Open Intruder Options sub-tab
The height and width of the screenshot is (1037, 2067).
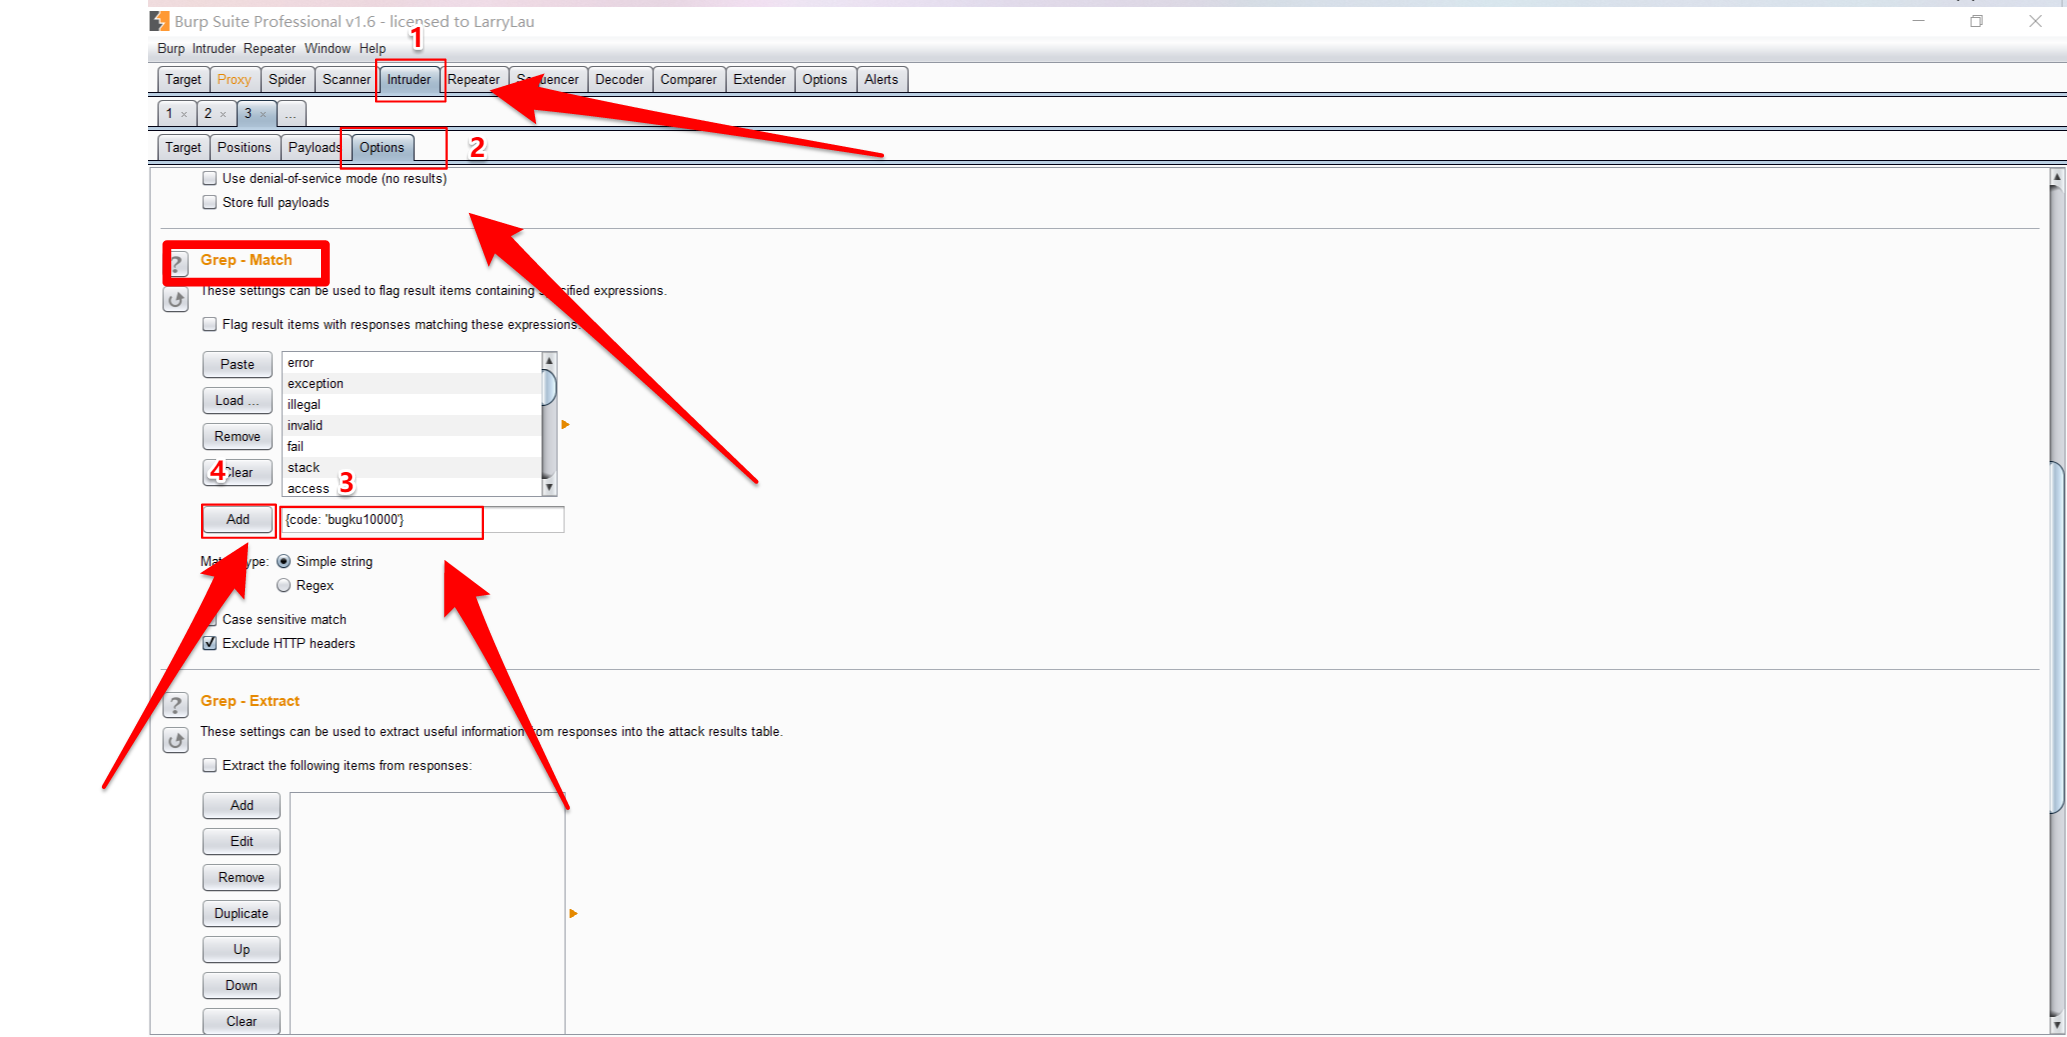(x=382, y=148)
